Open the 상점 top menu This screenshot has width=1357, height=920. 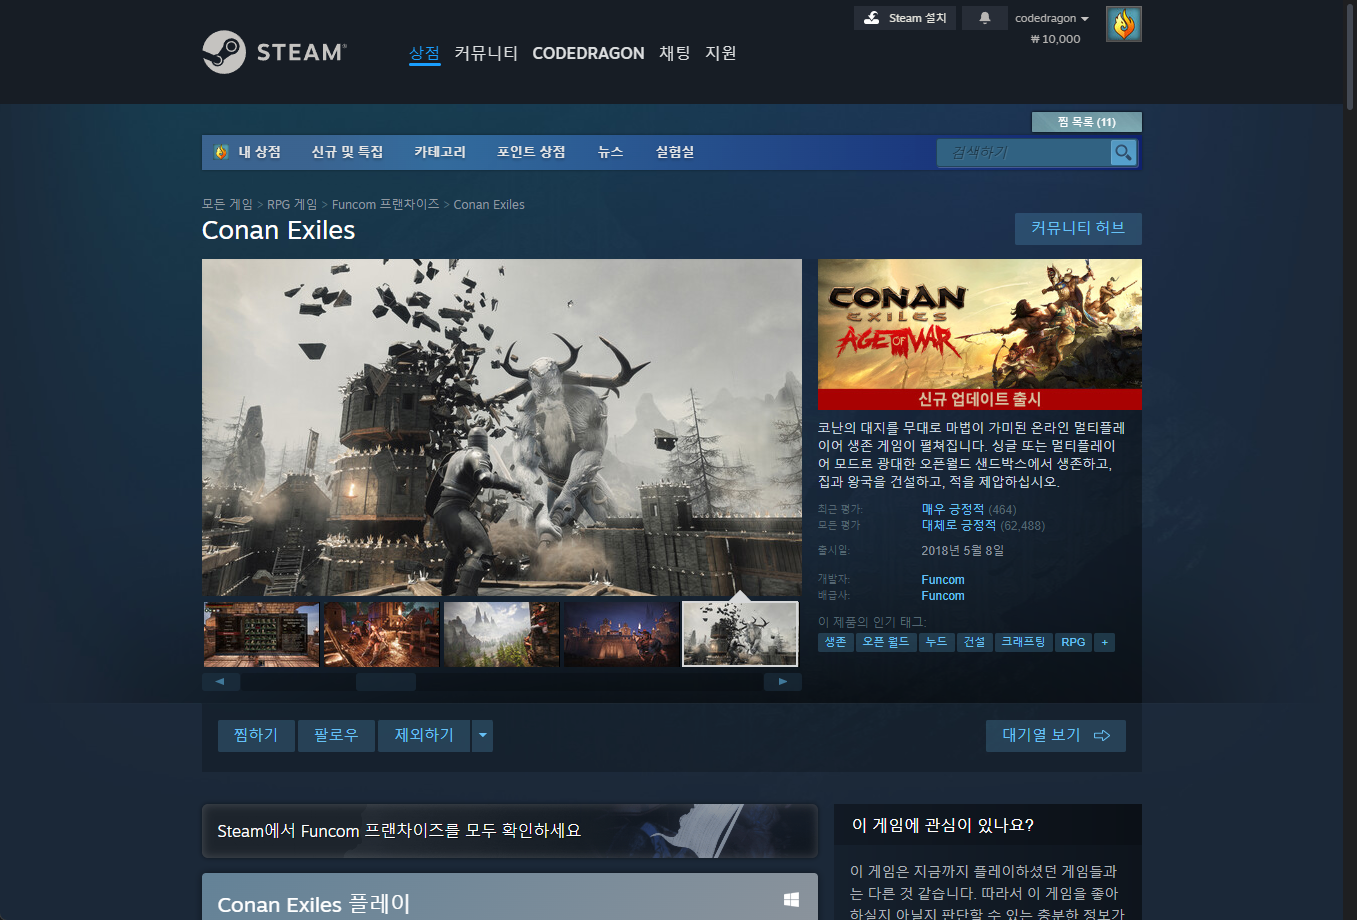coord(424,53)
